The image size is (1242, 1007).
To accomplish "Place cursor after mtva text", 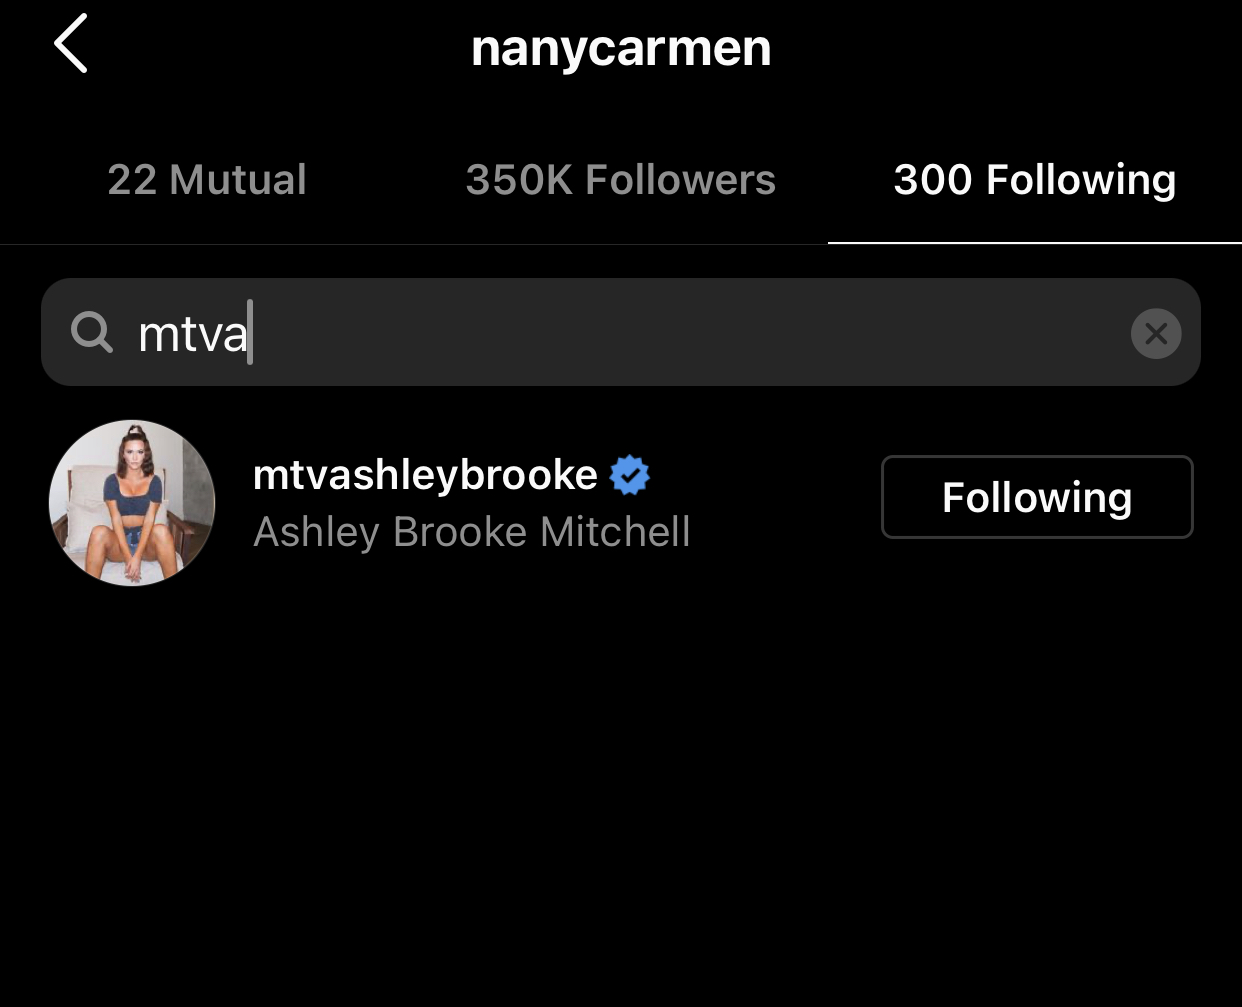I will (250, 333).
